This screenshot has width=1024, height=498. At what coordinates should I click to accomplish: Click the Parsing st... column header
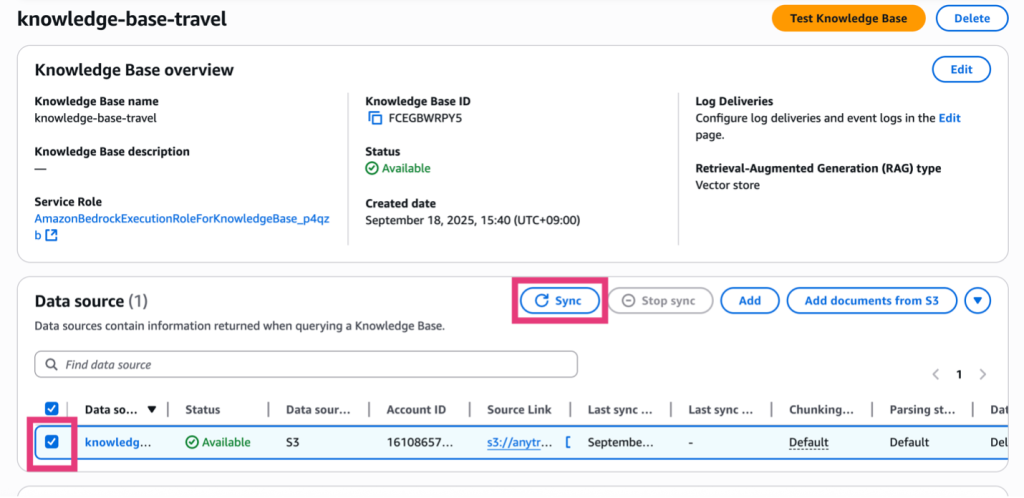(x=922, y=410)
